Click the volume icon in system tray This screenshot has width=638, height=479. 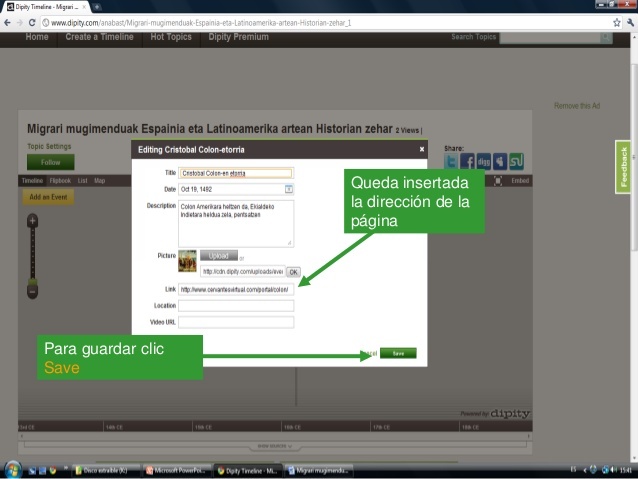(x=614, y=470)
